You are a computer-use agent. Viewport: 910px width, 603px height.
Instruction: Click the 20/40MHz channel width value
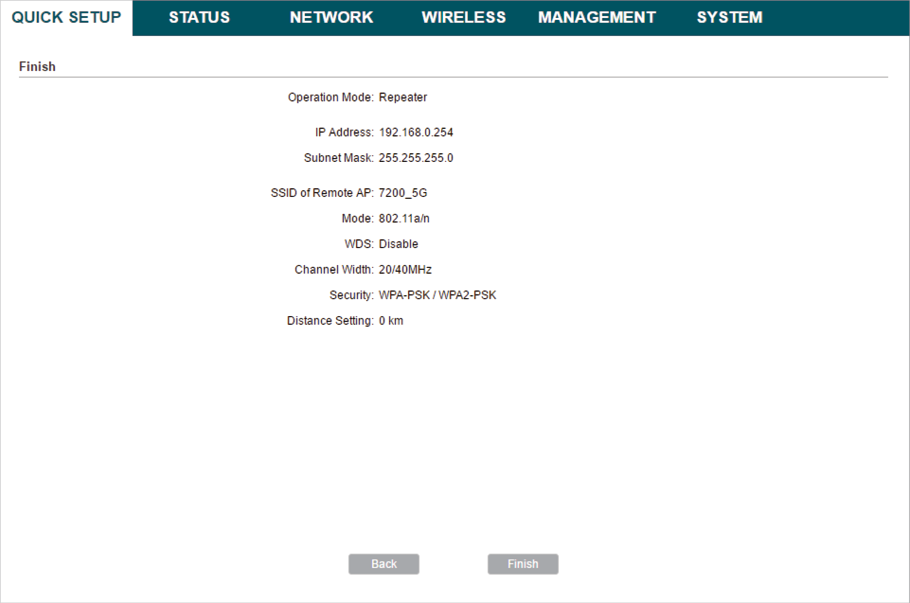coord(405,270)
